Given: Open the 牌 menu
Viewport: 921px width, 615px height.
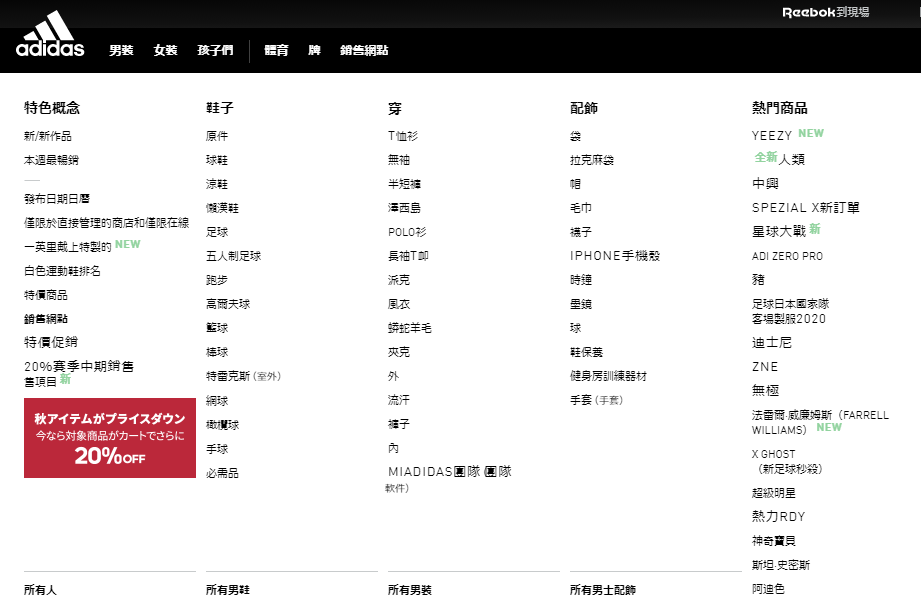Looking at the screenshot, I should 314,51.
